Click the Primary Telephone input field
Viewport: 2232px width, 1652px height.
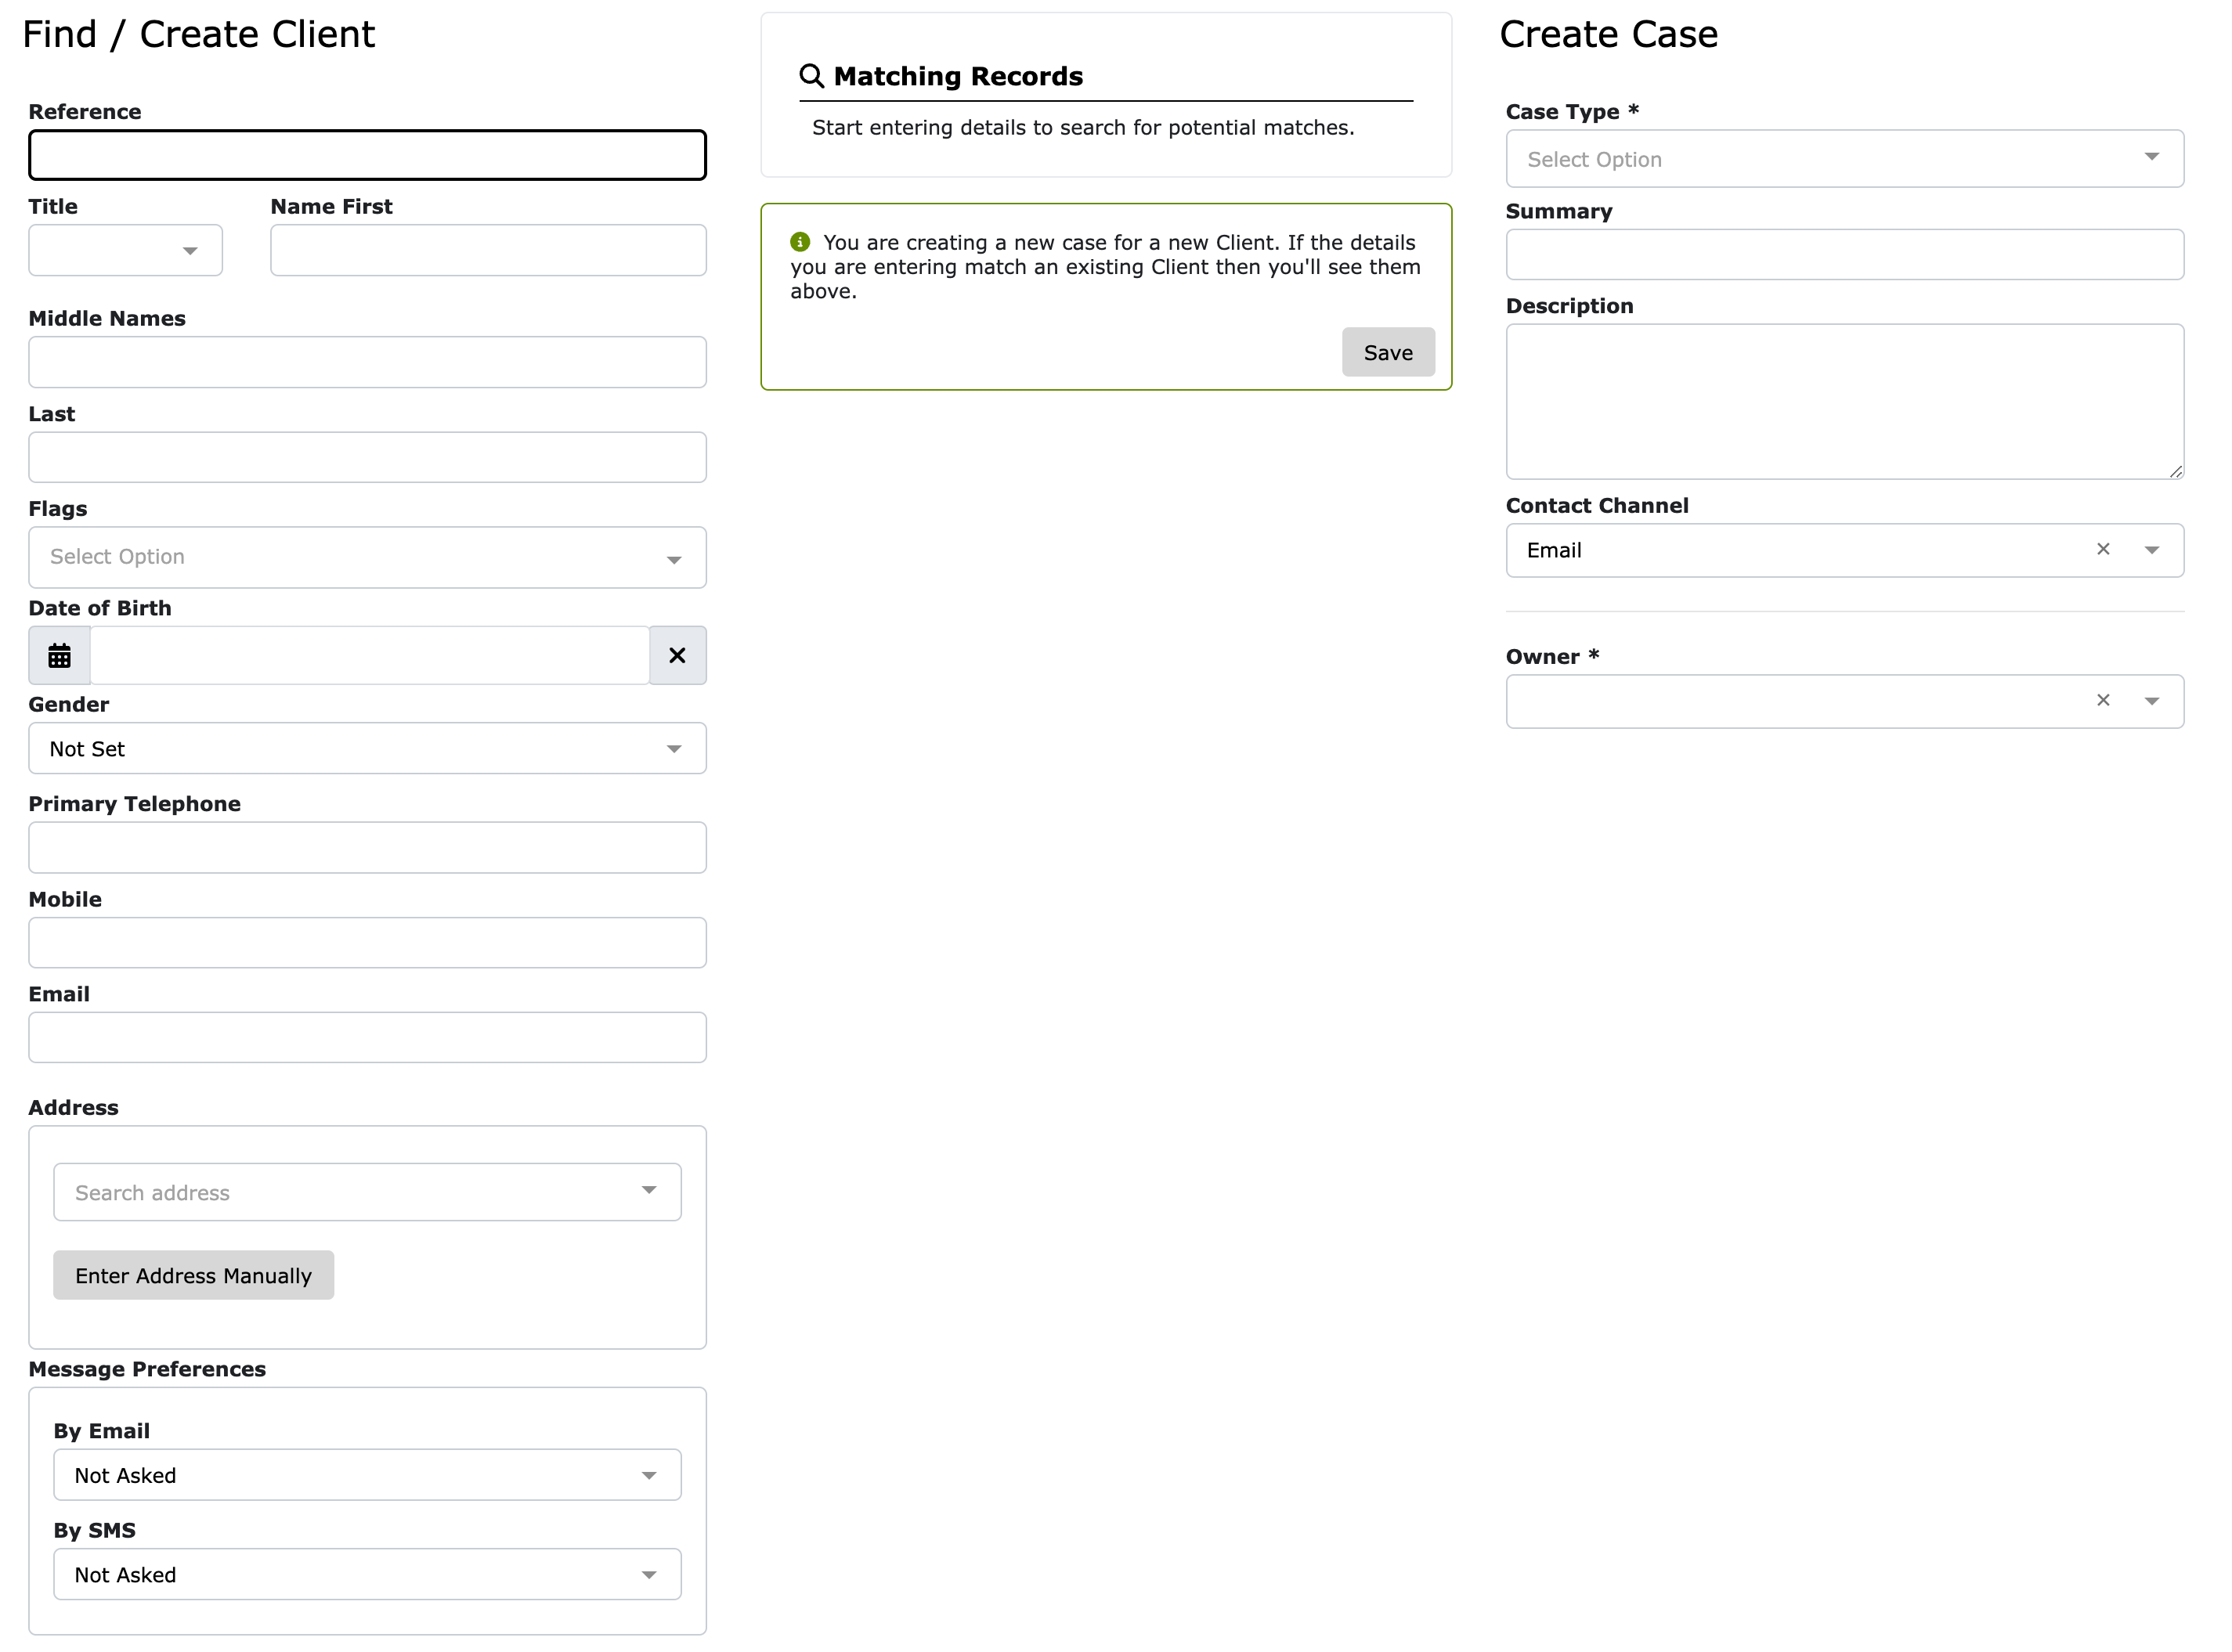368,848
